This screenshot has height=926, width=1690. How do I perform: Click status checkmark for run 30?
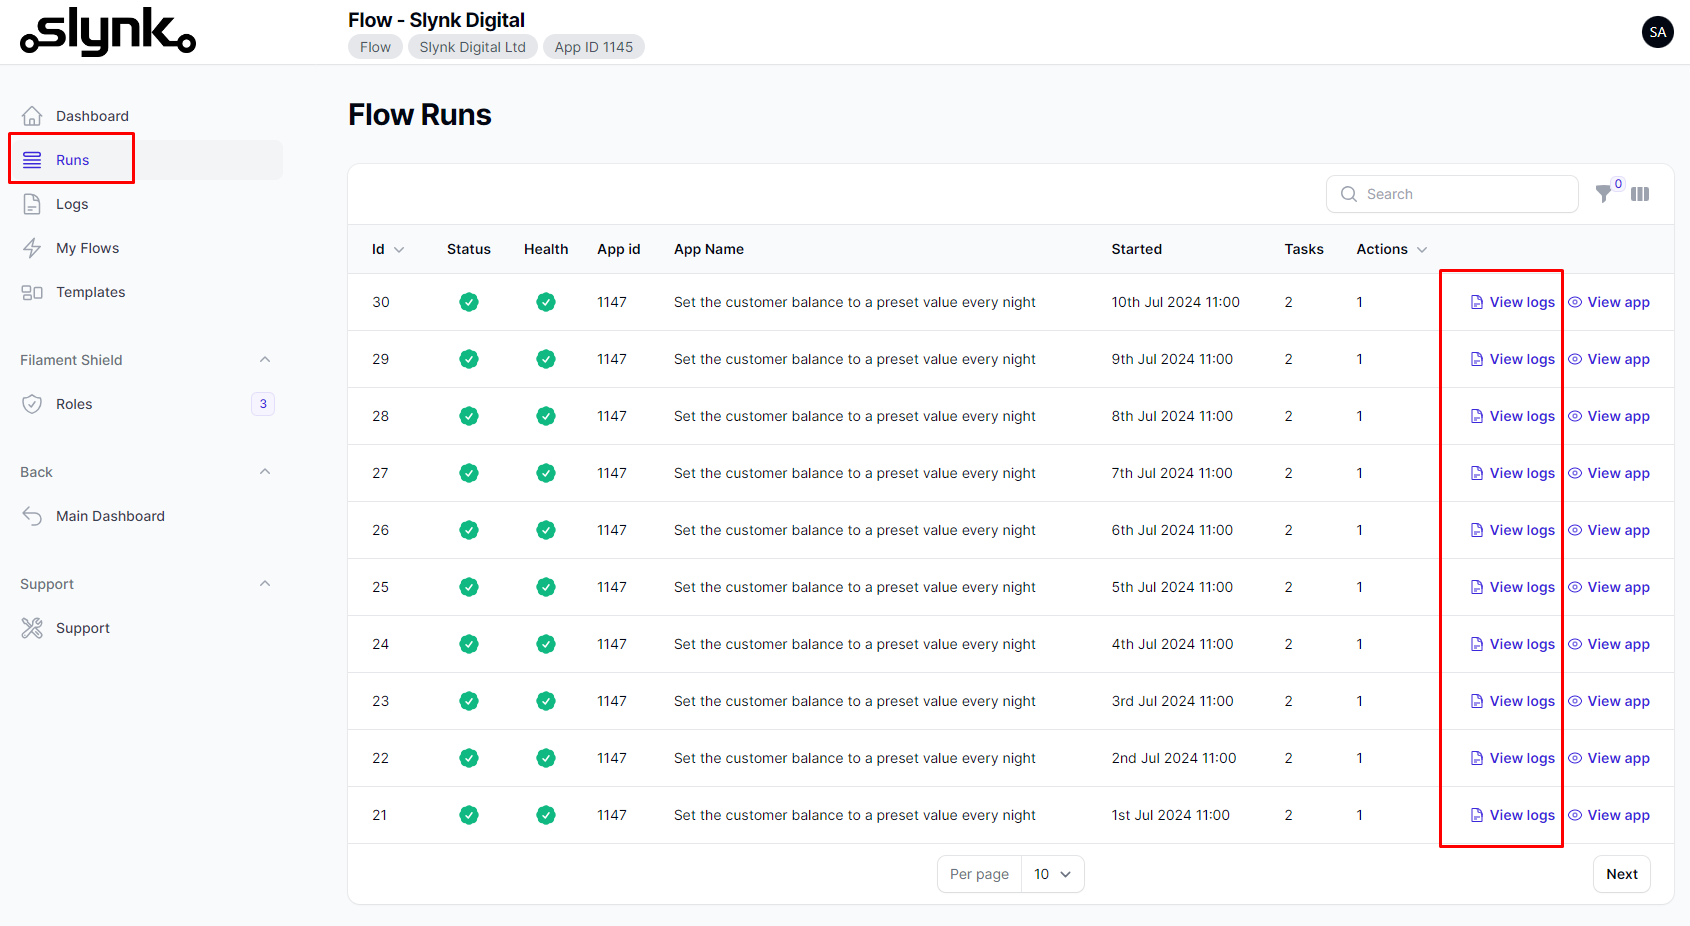[468, 302]
